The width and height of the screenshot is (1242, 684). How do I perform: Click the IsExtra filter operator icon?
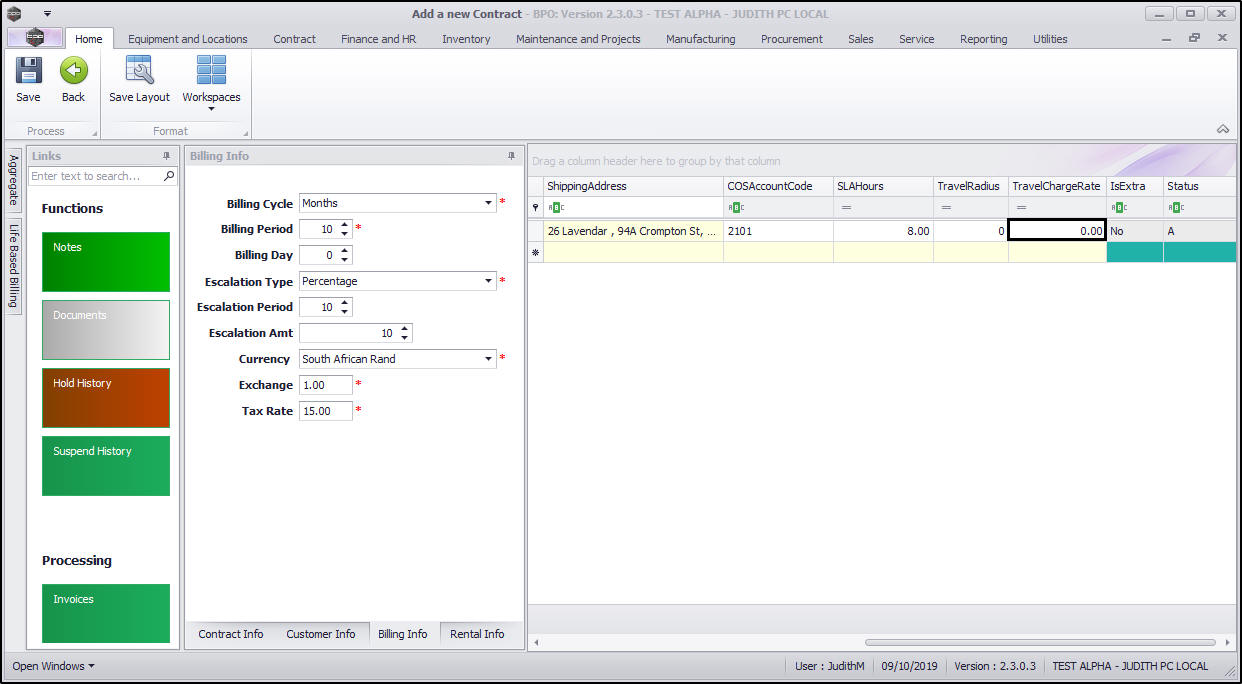1119,208
